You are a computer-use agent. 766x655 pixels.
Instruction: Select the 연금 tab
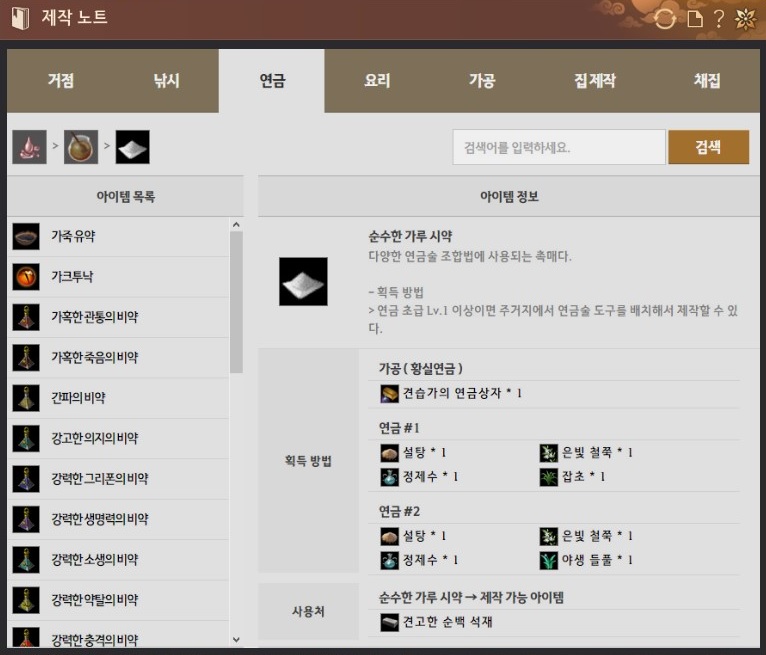[272, 81]
